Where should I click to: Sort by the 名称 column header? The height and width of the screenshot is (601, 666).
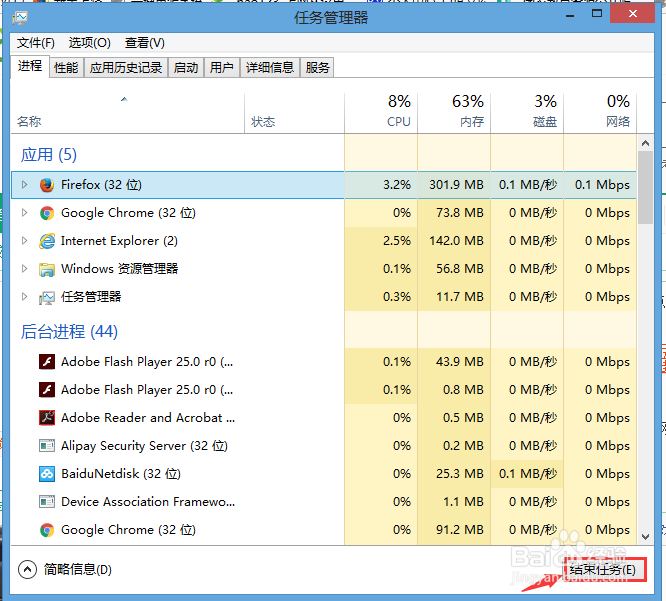click(x=128, y=113)
